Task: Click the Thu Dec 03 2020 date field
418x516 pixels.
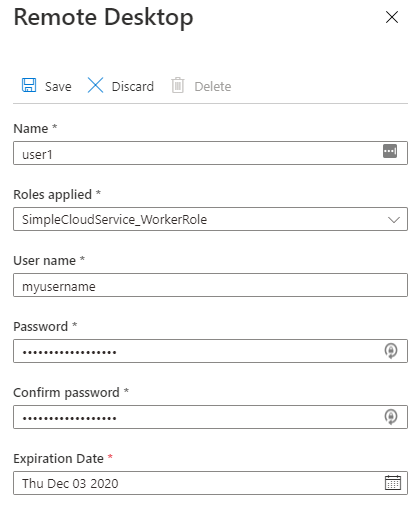Action: point(210,483)
